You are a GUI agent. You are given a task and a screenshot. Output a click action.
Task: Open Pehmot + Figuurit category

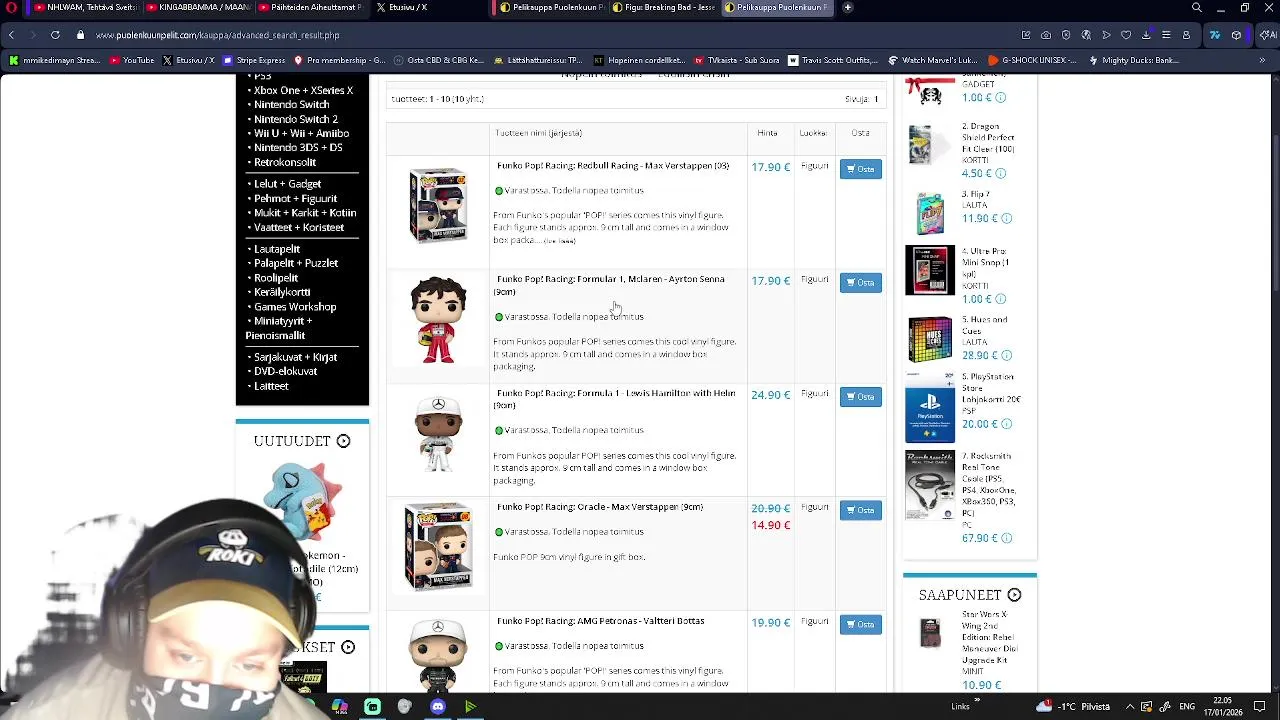(295, 199)
